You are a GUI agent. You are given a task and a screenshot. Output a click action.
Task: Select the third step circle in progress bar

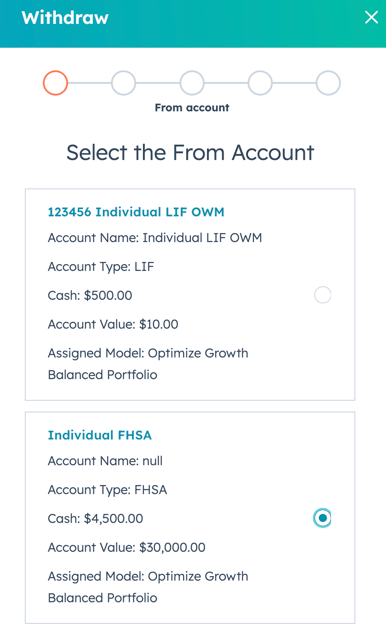point(192,83)
